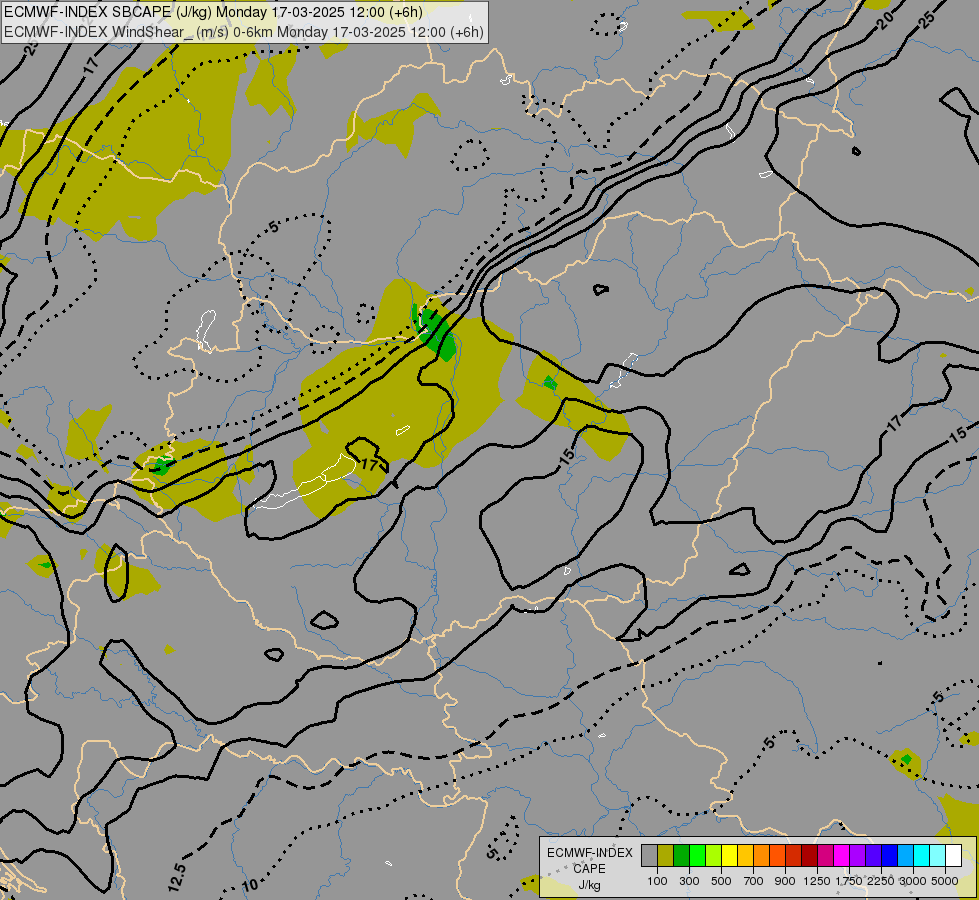This screenshot has height=900, width=979.
Task: Click the J/kg unit label in the legend
Action: pos(589,886)
